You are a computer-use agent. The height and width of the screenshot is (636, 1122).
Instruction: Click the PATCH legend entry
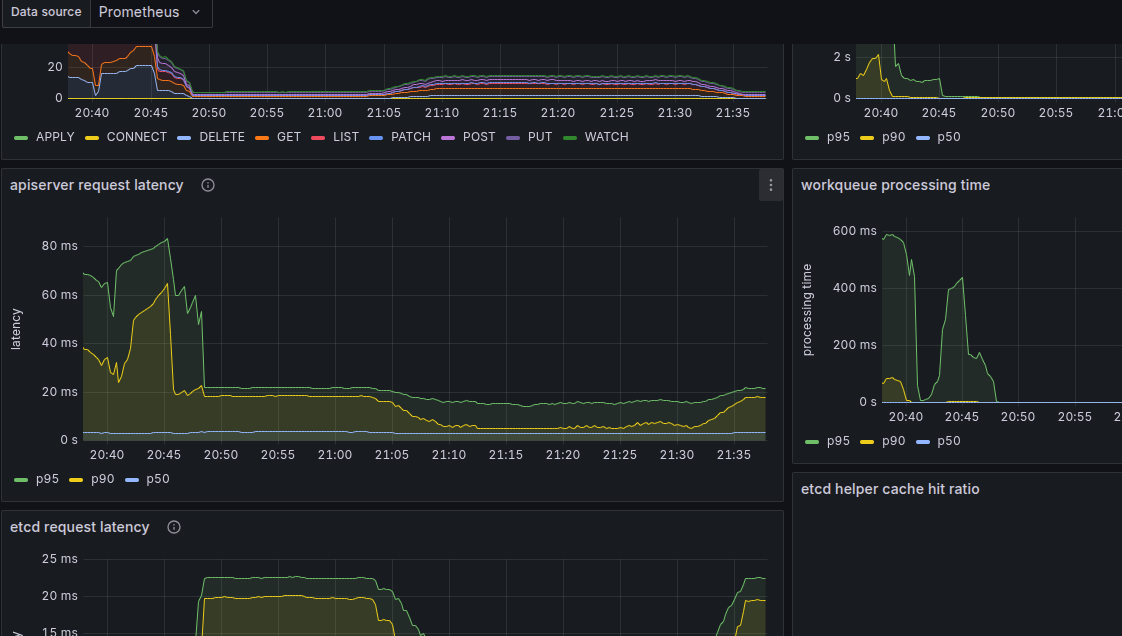point(410,137)
